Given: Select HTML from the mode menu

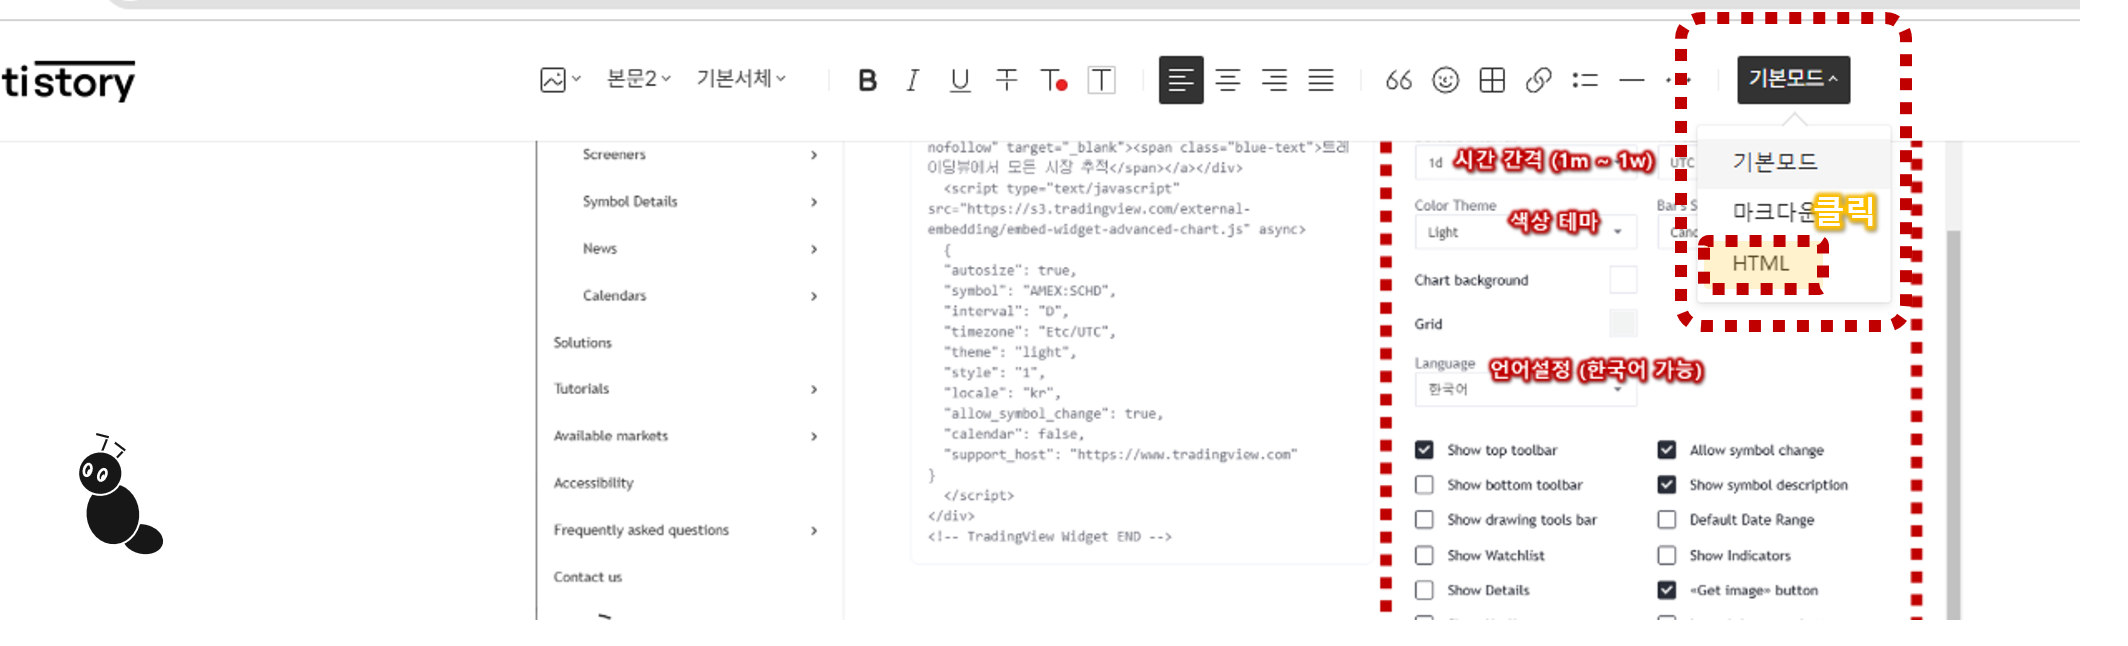Looking at the screenshot, I should click(x=1760, y=264).
